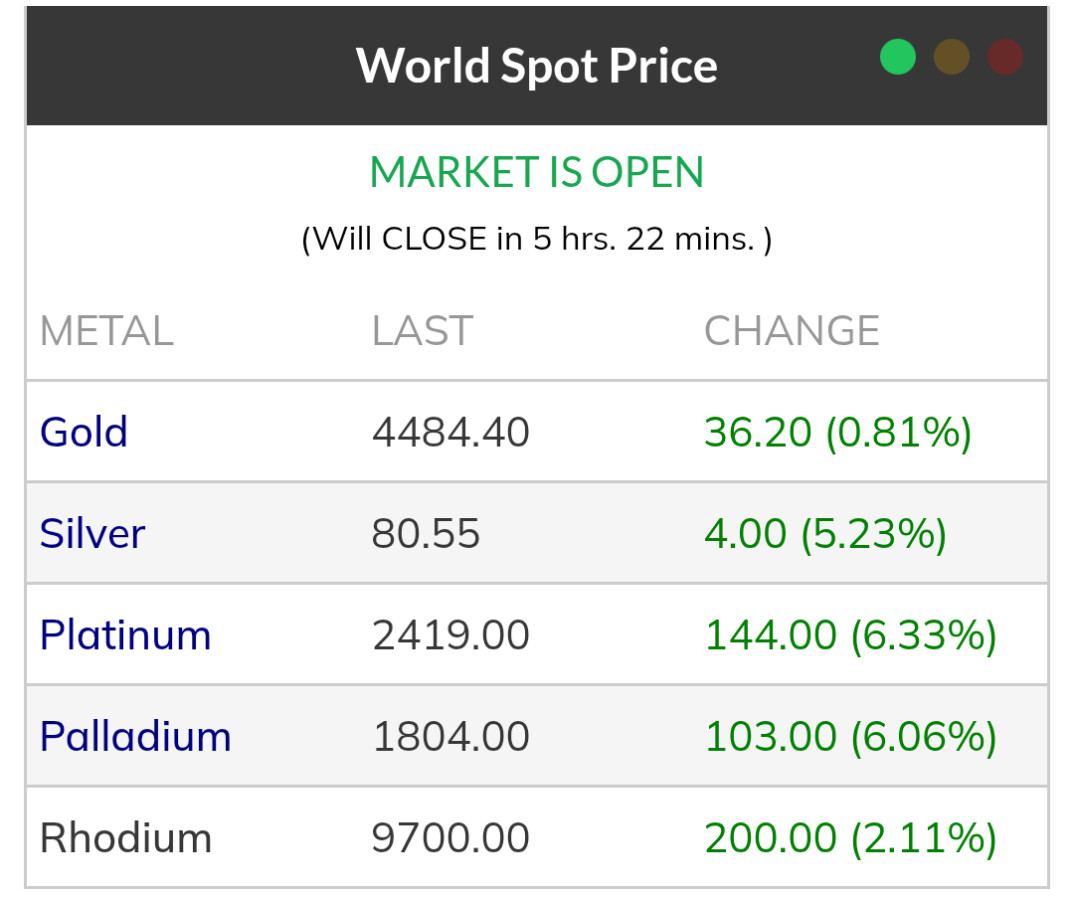Click Platinum change 144.00 (6.33%)
The height and width of the screenshot is (900, 1074).
click(850, 636)
